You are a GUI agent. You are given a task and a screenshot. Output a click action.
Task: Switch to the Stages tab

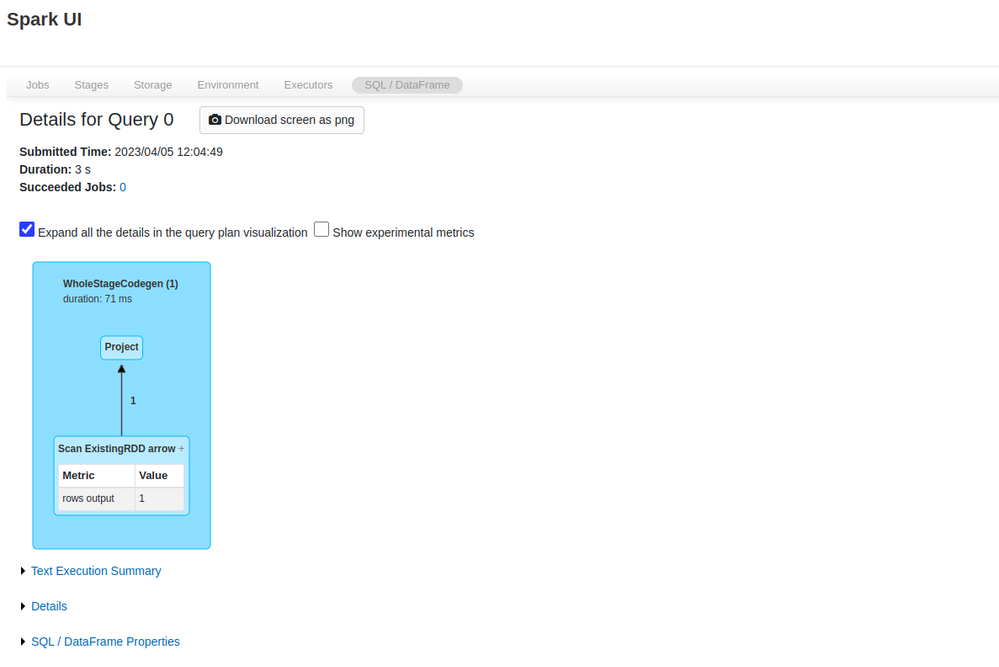click(x=91, y=85)
